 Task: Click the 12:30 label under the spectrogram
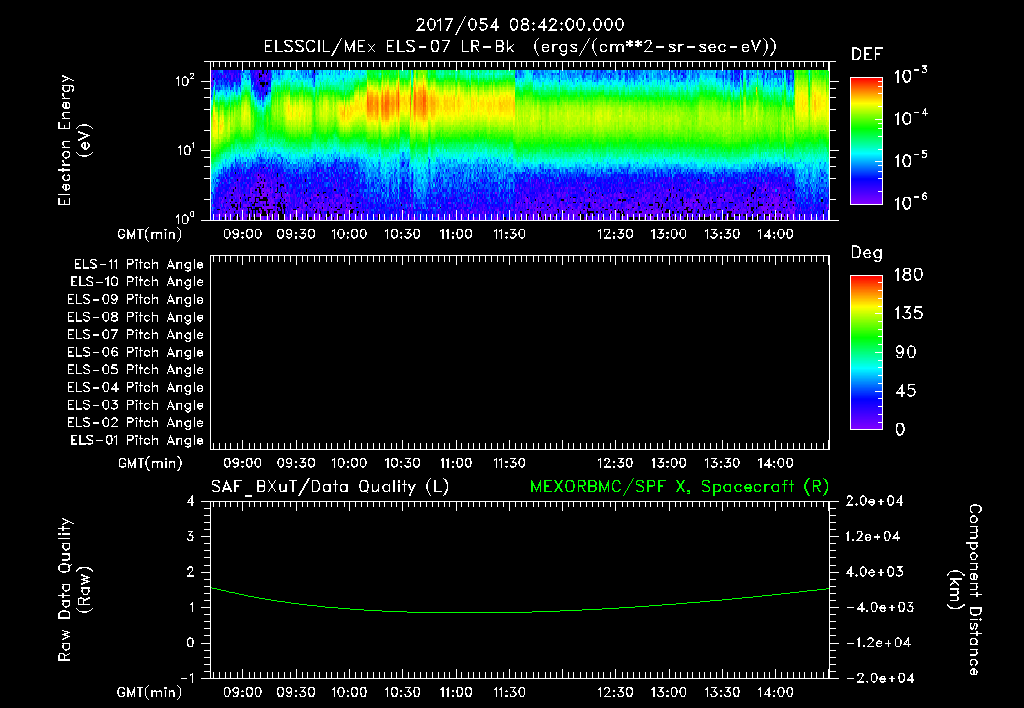point(615,234)
